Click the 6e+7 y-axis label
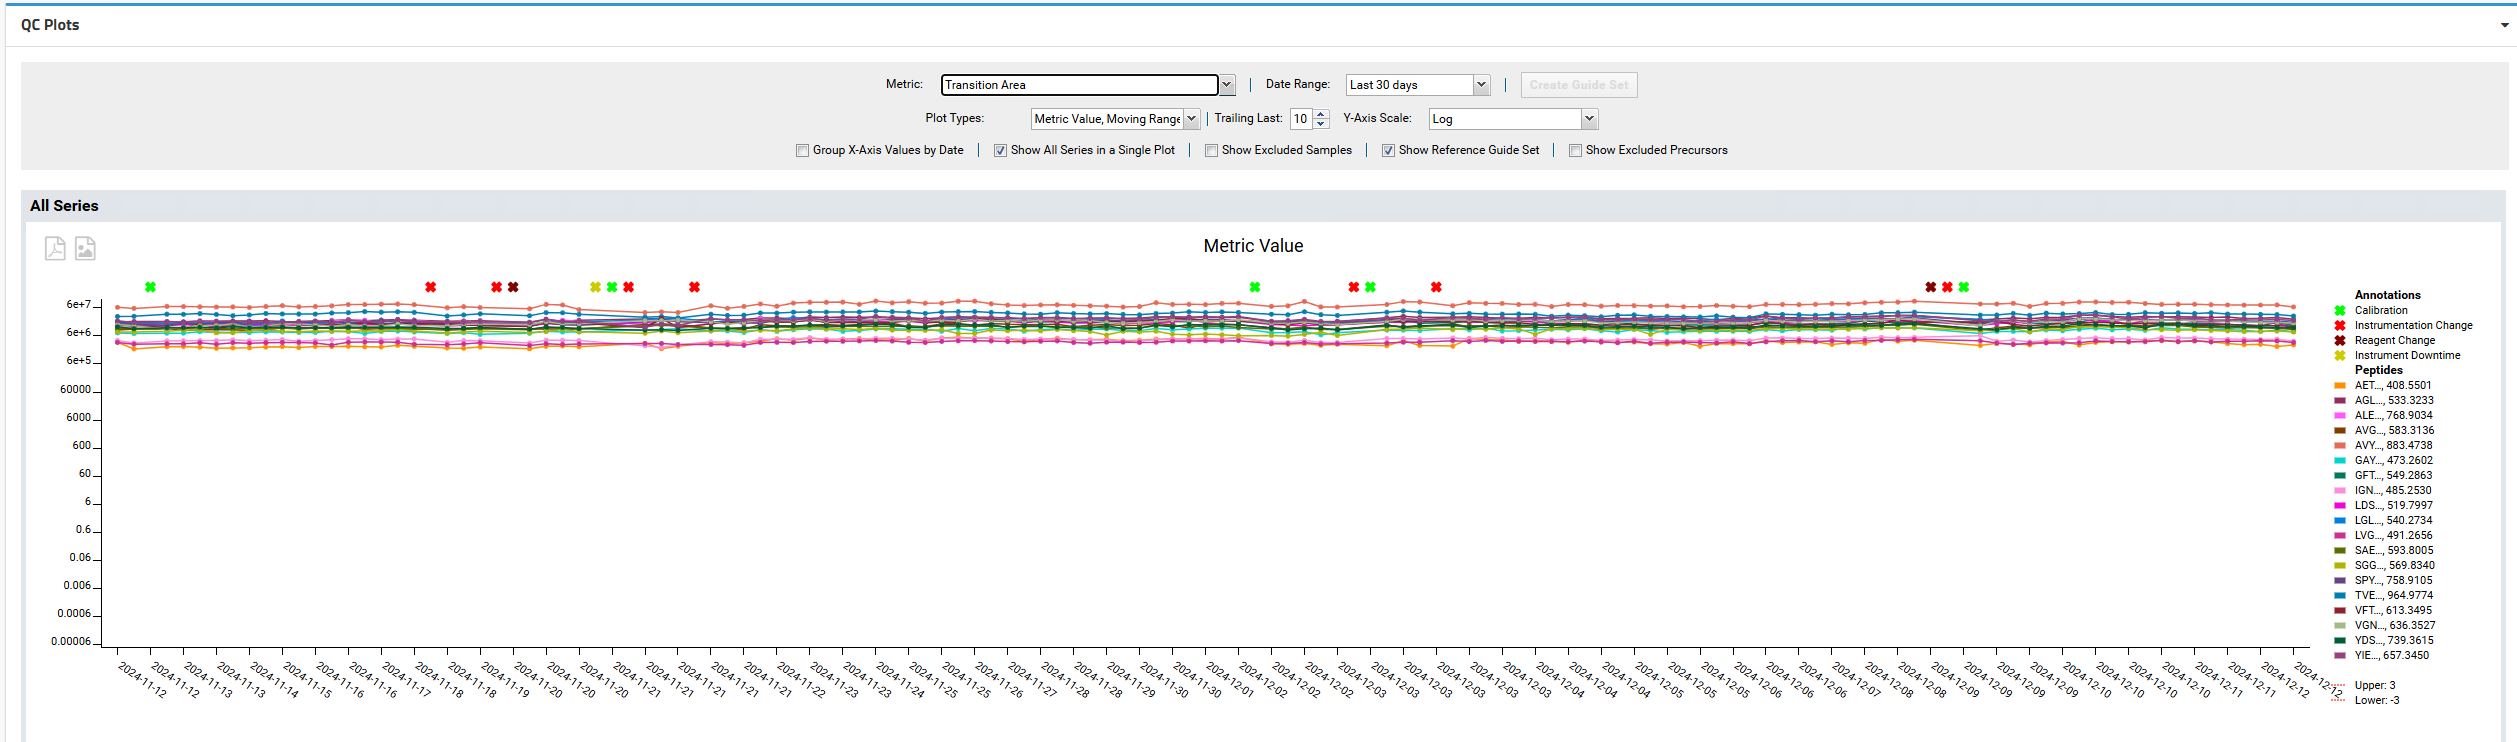Viewport: 2517px width, 742px height. (x=79, y=304)
